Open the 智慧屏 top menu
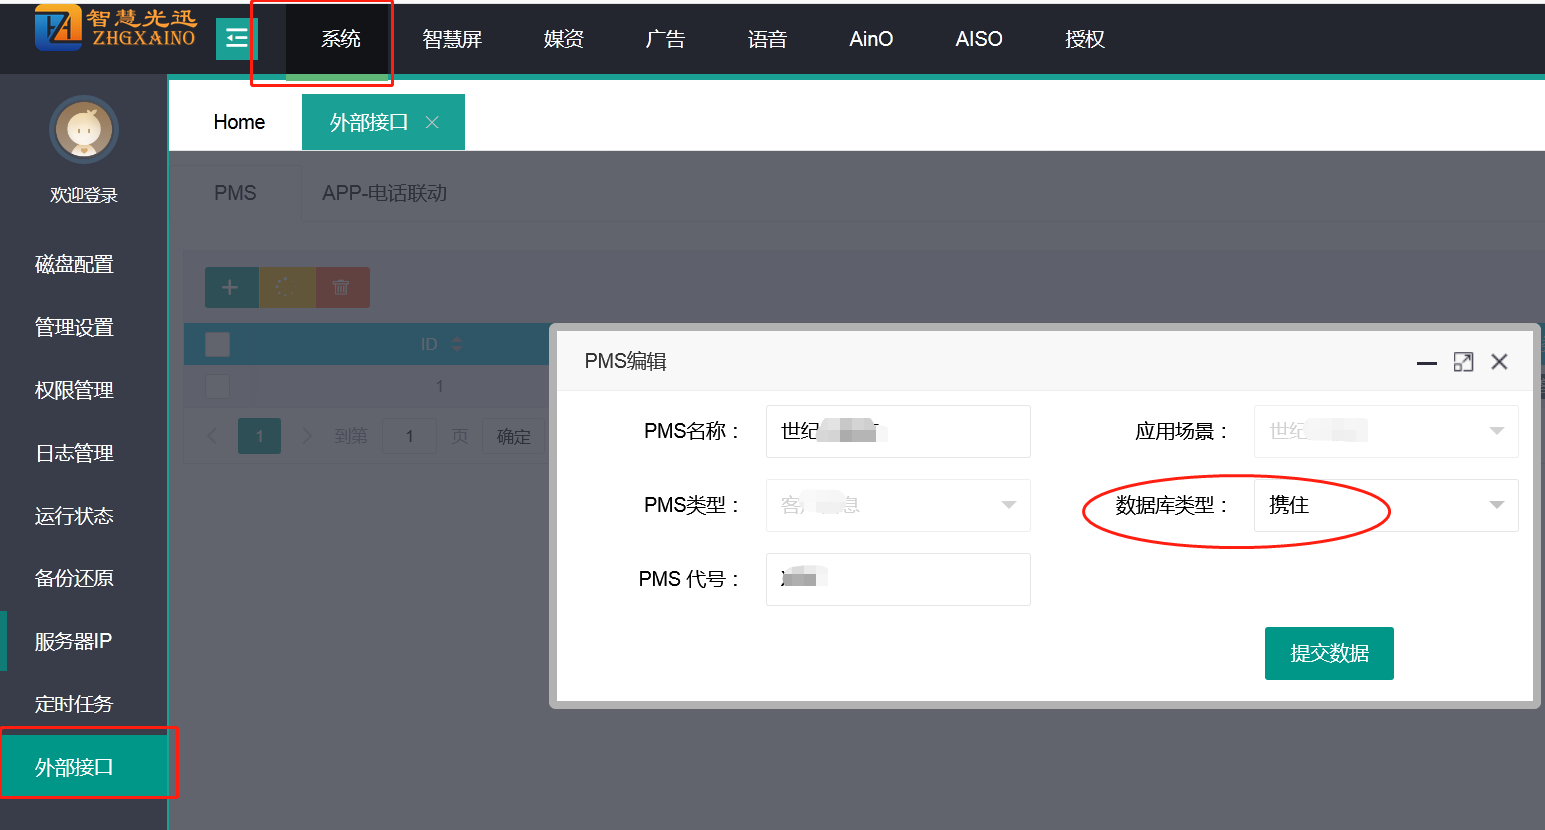The image size is (1545, 830). 452,39
